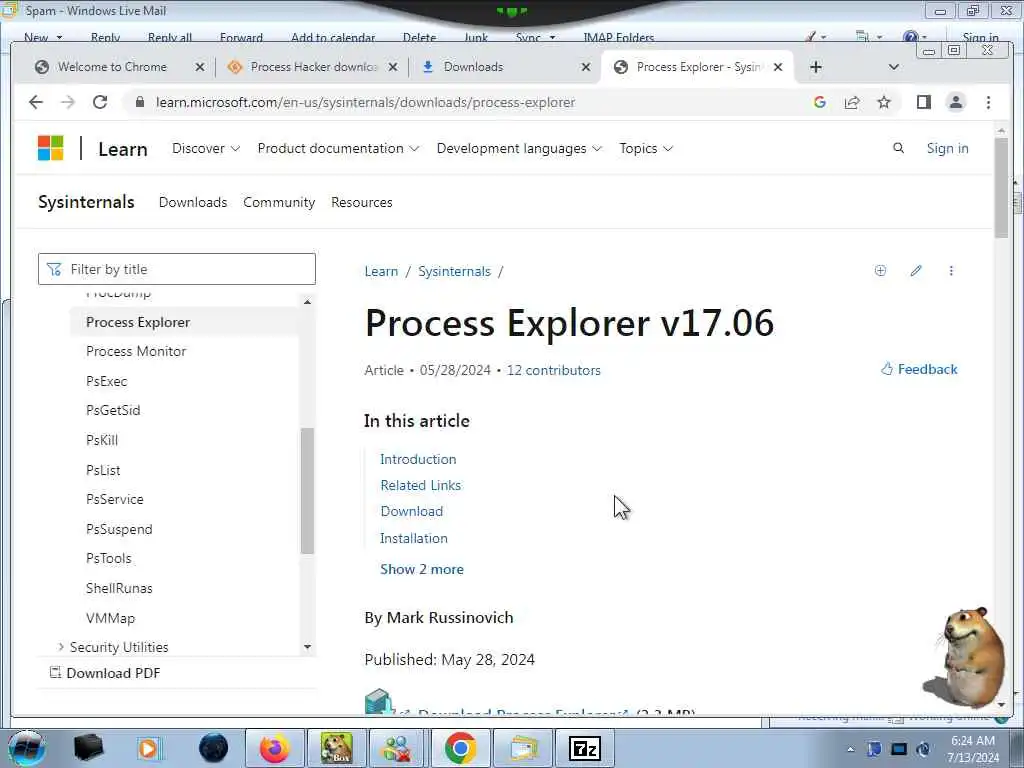1024x768 pixels.
Task: Close the Downloads tab
Action: [586, 67]
